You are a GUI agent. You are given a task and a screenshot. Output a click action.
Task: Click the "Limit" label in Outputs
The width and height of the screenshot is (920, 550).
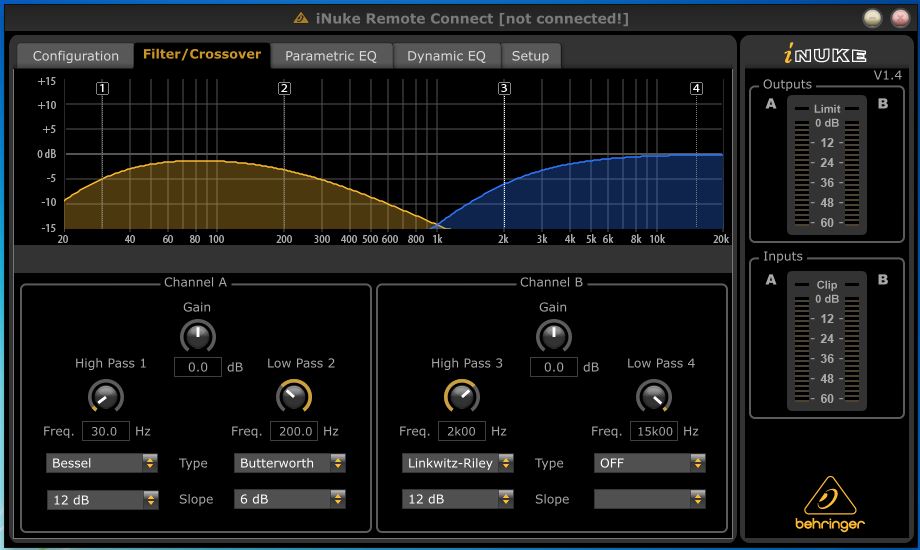coord(827,109)
